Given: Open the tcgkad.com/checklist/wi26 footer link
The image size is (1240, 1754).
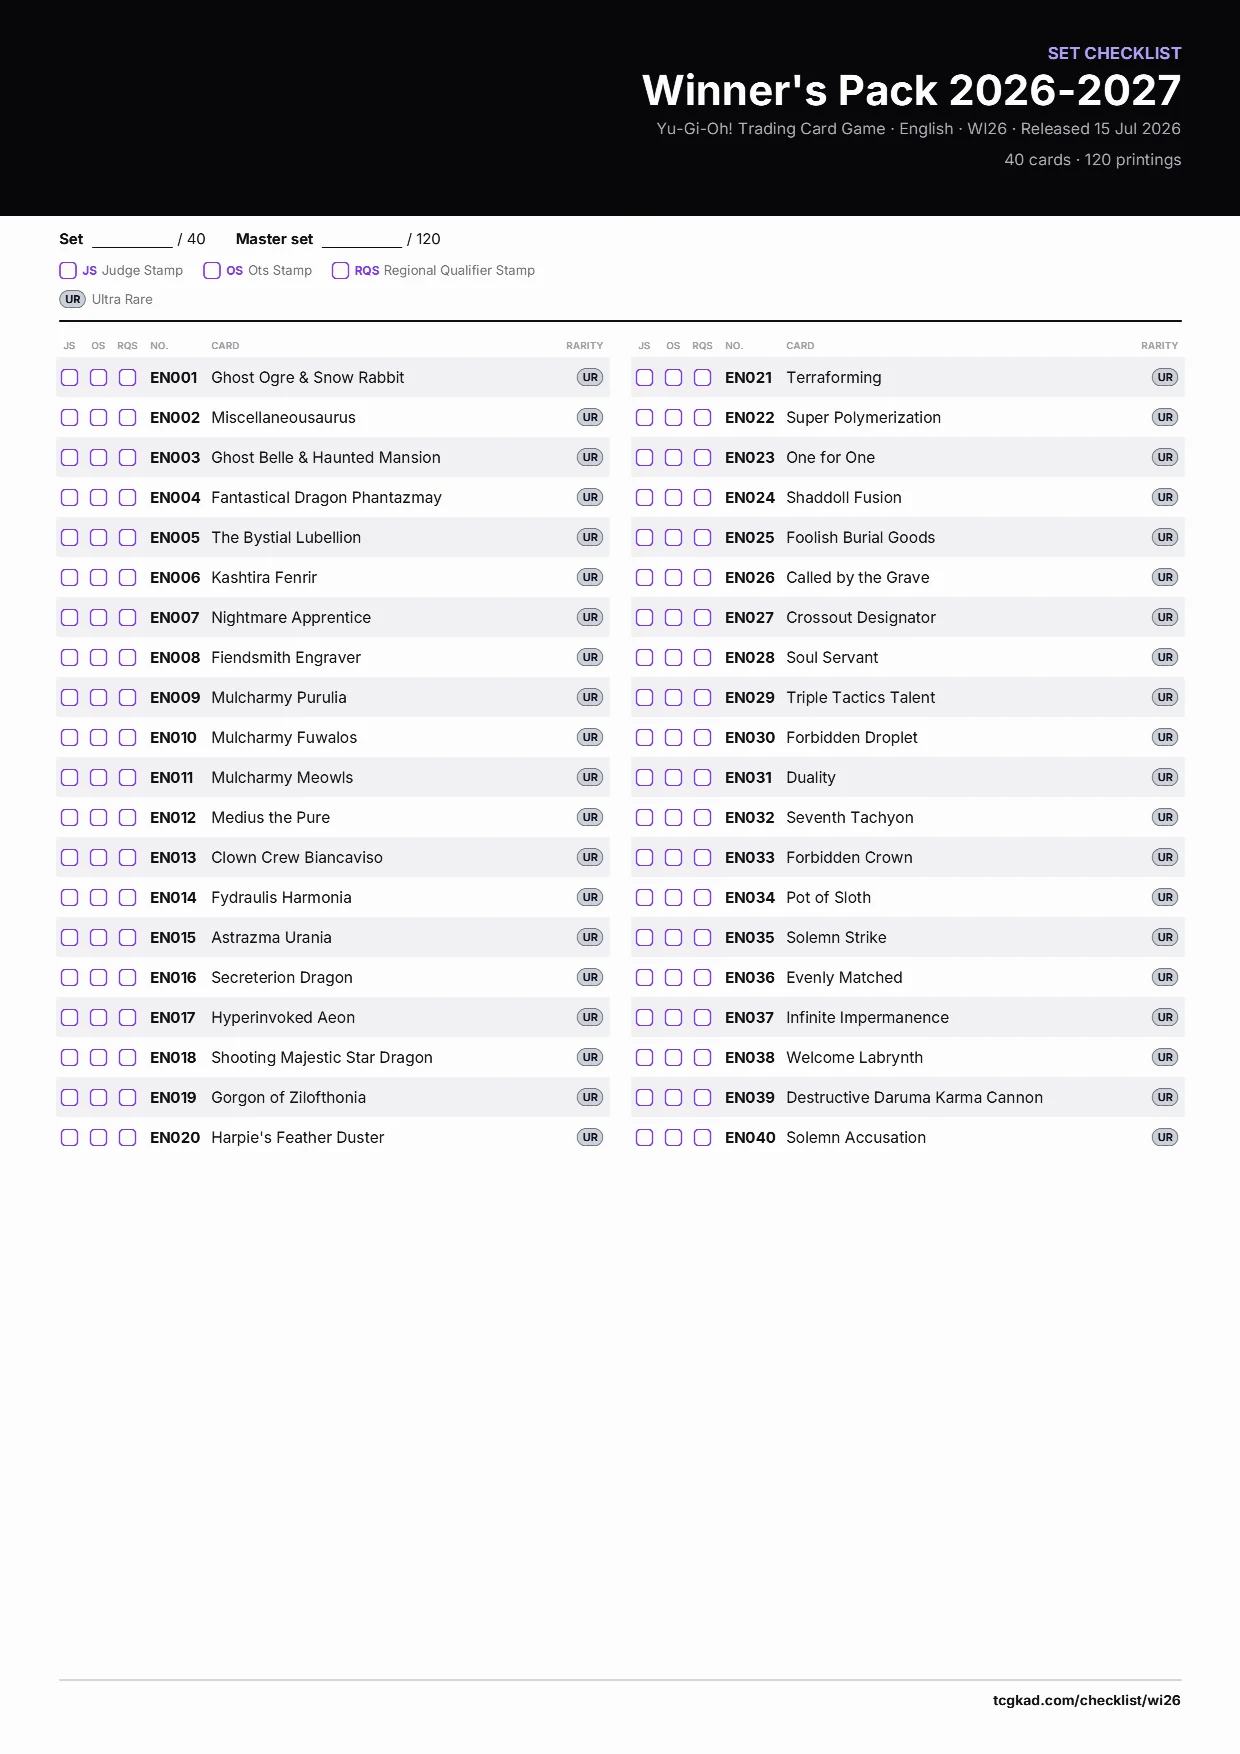Looking at the screenshot, I should 1086,1700.
